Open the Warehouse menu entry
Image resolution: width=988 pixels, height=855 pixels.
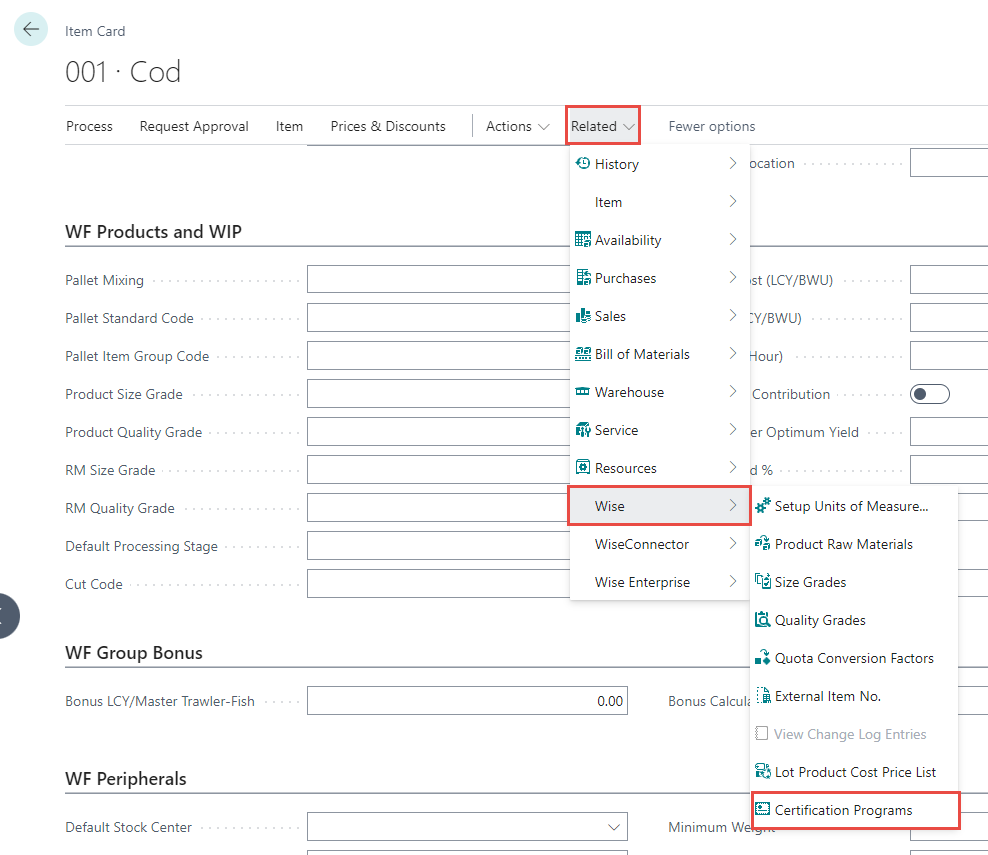pyautogui.click(x=629, y=392)
